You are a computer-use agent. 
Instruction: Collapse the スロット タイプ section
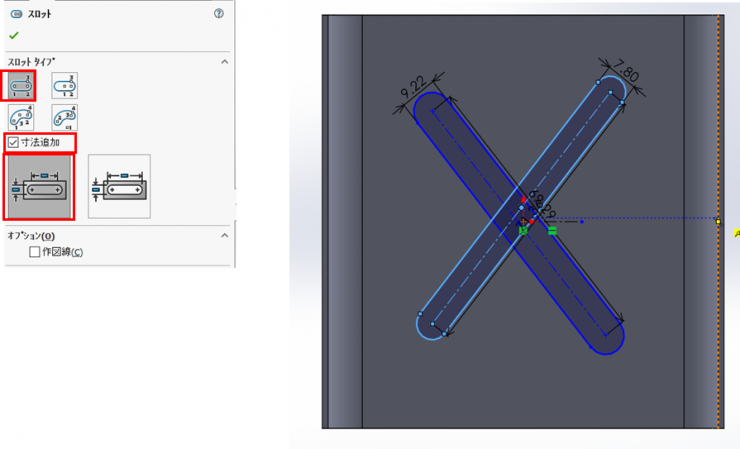(x=224, y=62)
